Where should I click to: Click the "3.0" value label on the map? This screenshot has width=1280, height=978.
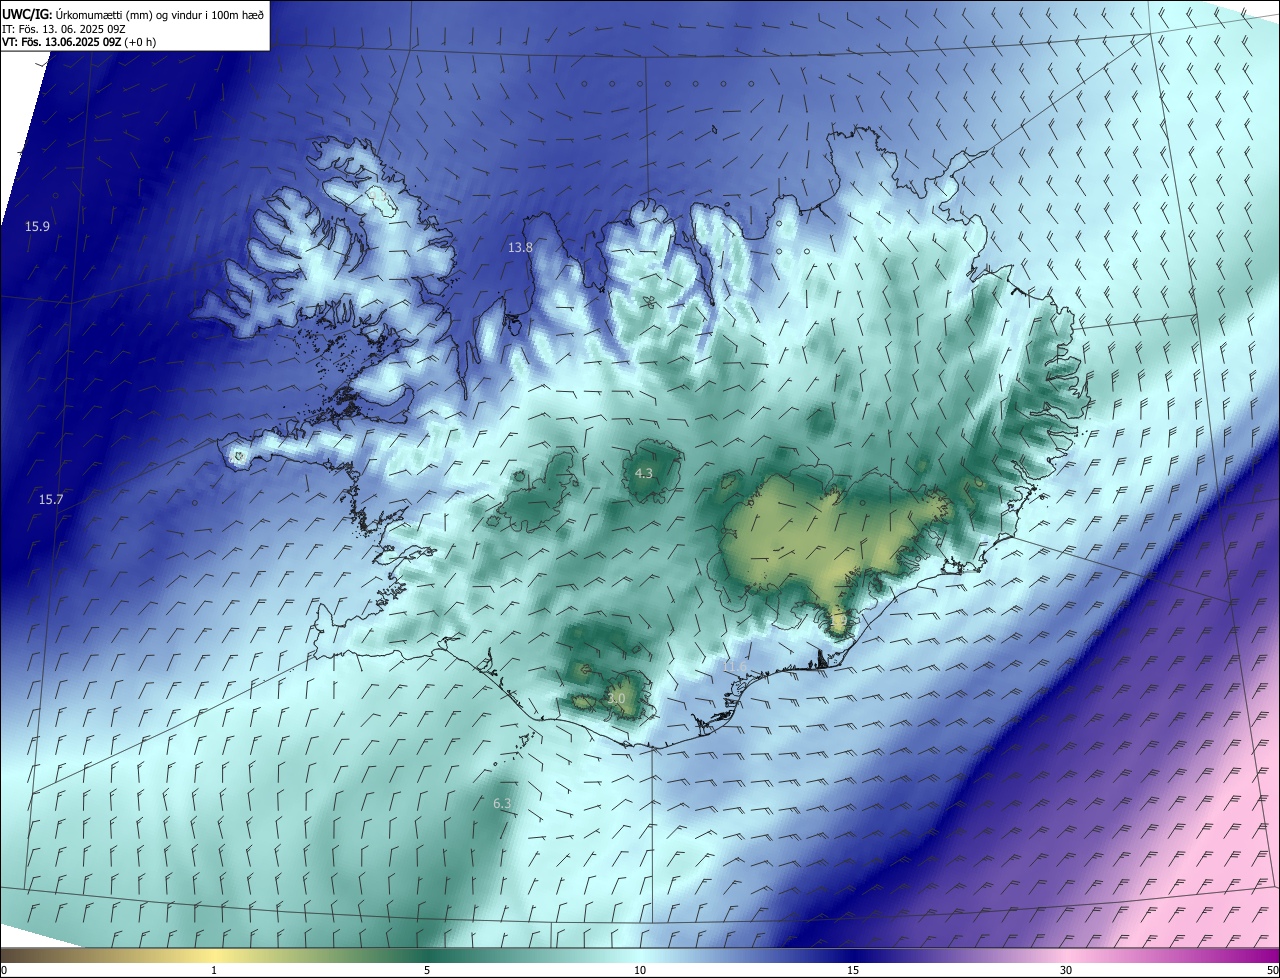point(616,698)
